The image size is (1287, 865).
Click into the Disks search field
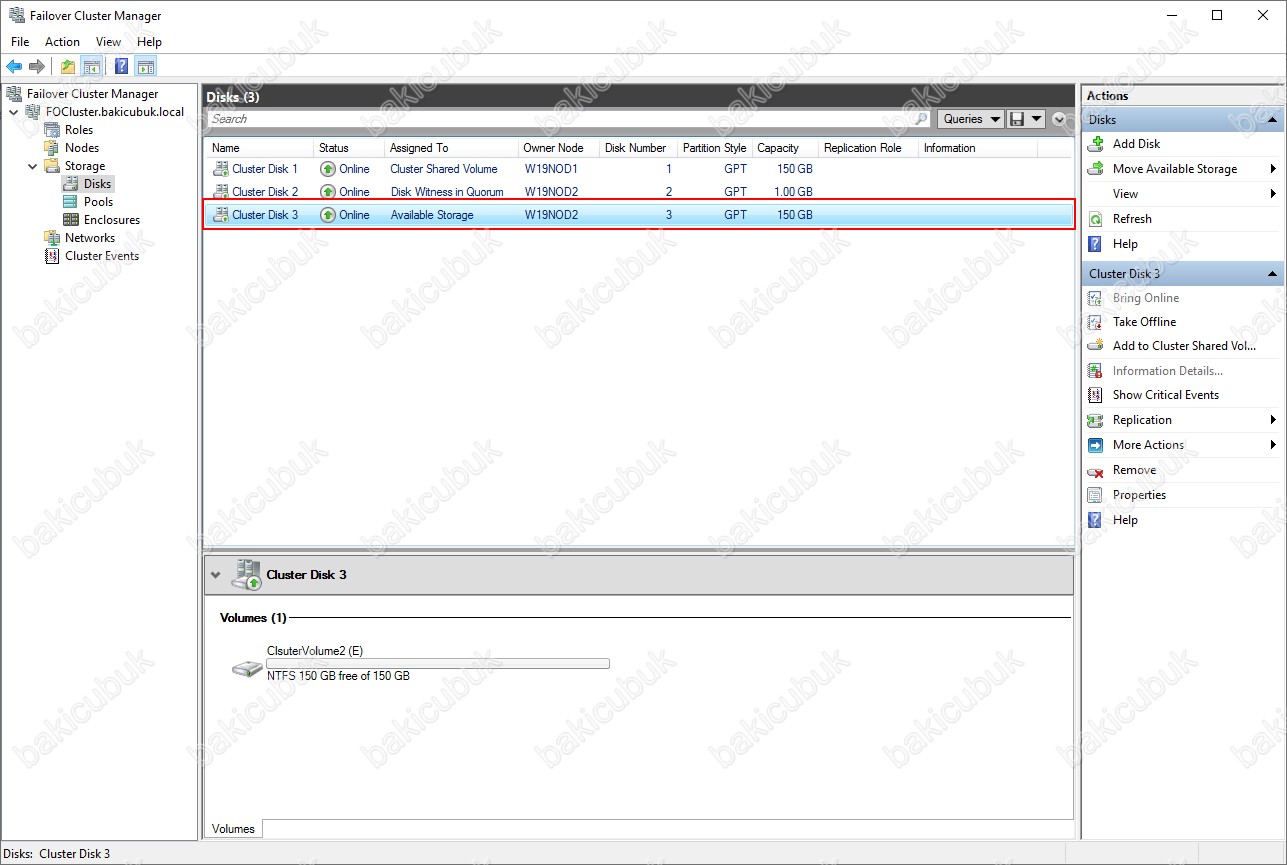coord(560,119)
